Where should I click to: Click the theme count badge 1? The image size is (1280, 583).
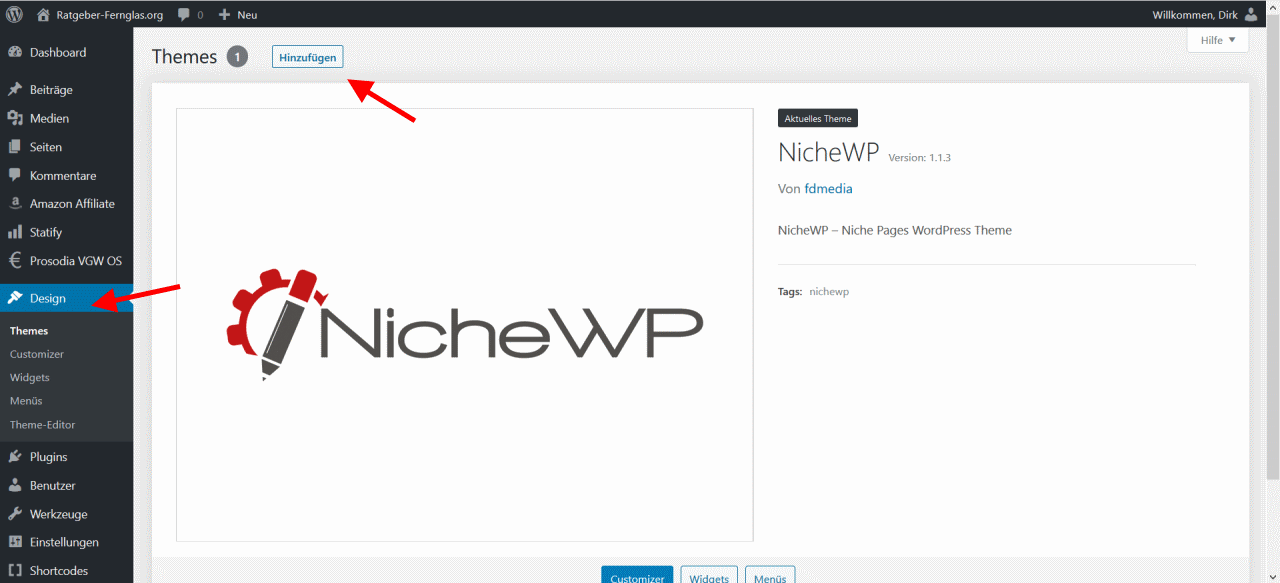(237, 57)
